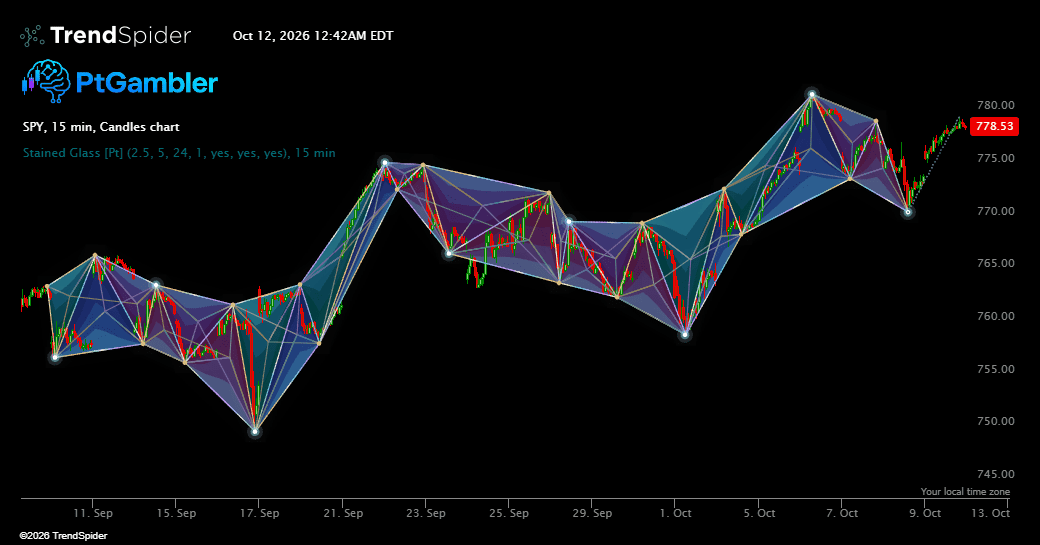Click the 750.00 price axis label
Image resolution: width=1040 pixels, height=545 pixels.
[996, 421]
